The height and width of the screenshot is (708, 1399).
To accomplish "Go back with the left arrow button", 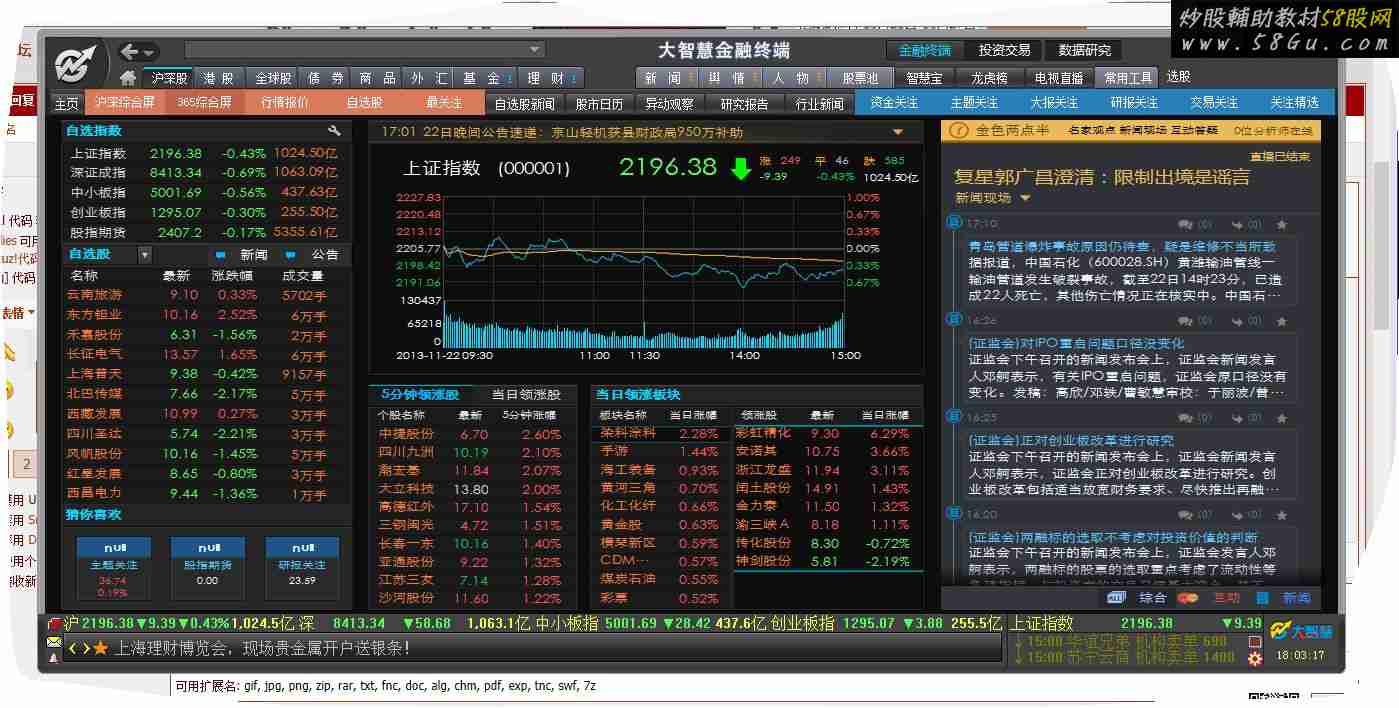I will pyautogui.click(x=129, y=51).
